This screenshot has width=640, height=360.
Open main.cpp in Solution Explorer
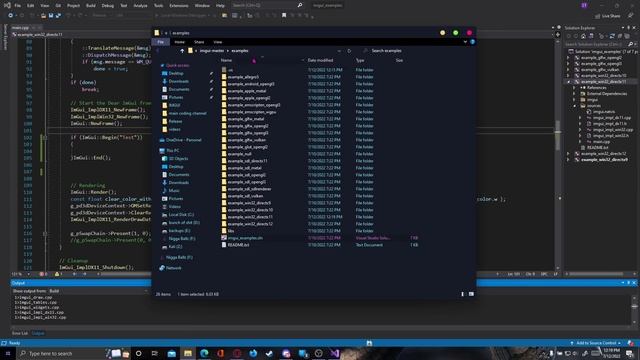tap(601, 142)
